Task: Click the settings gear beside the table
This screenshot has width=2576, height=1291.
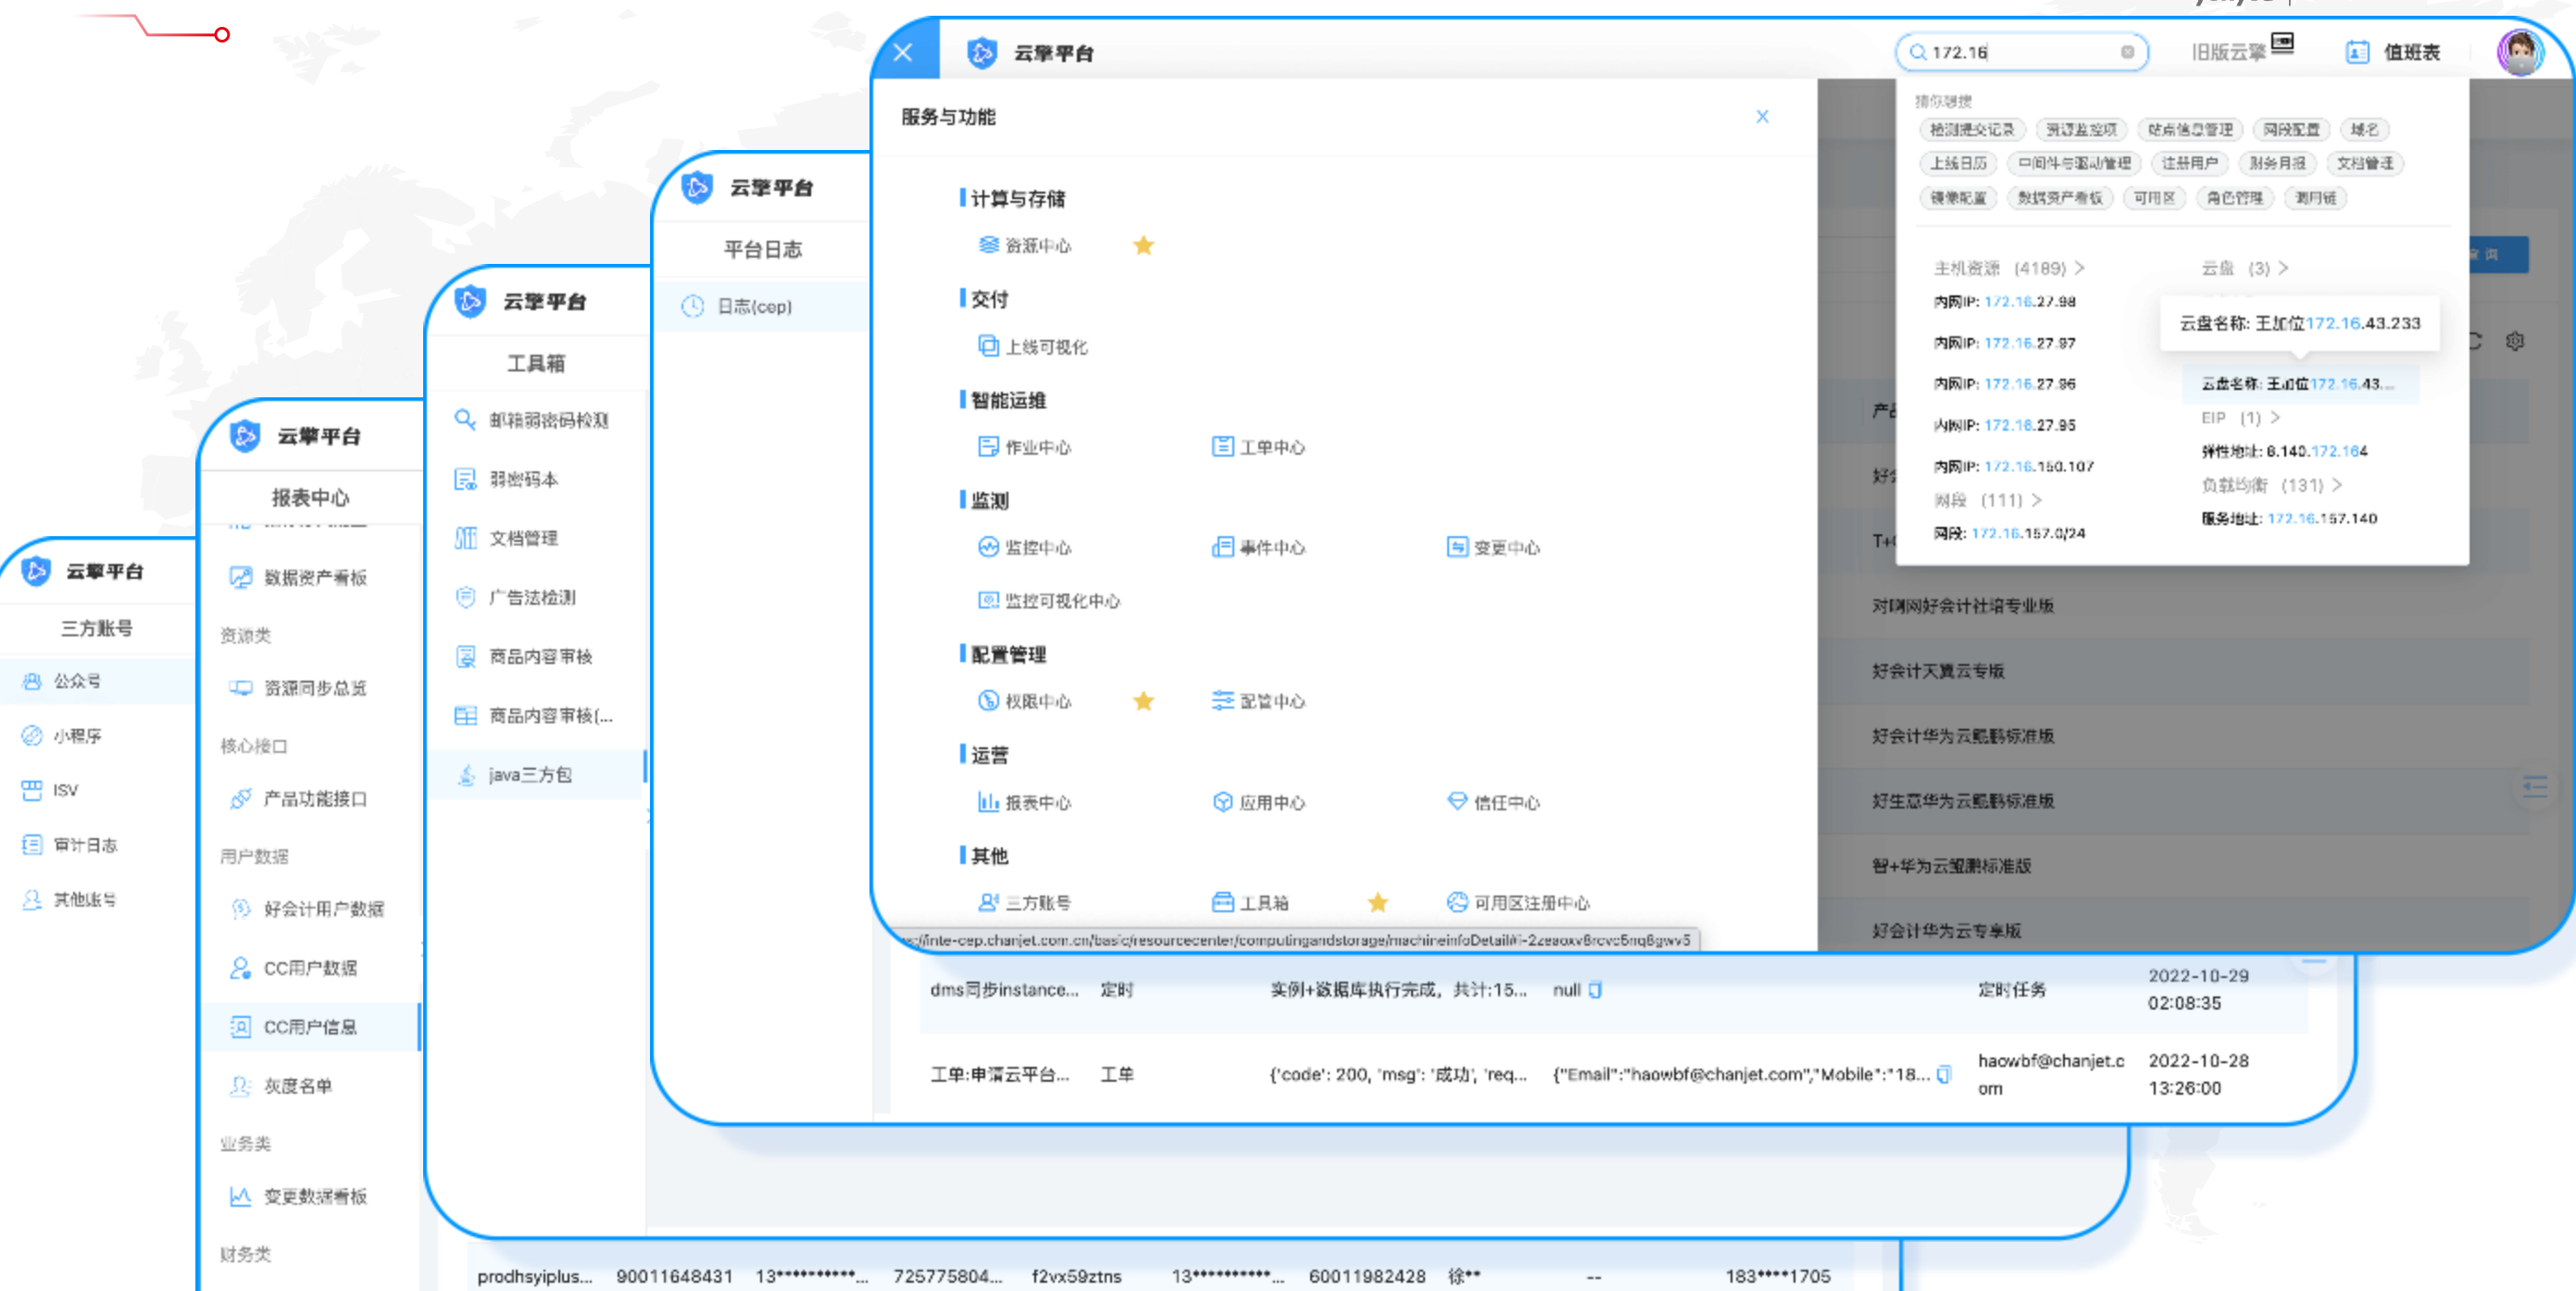Action: pyautogui.click(x=2515, y=341)
